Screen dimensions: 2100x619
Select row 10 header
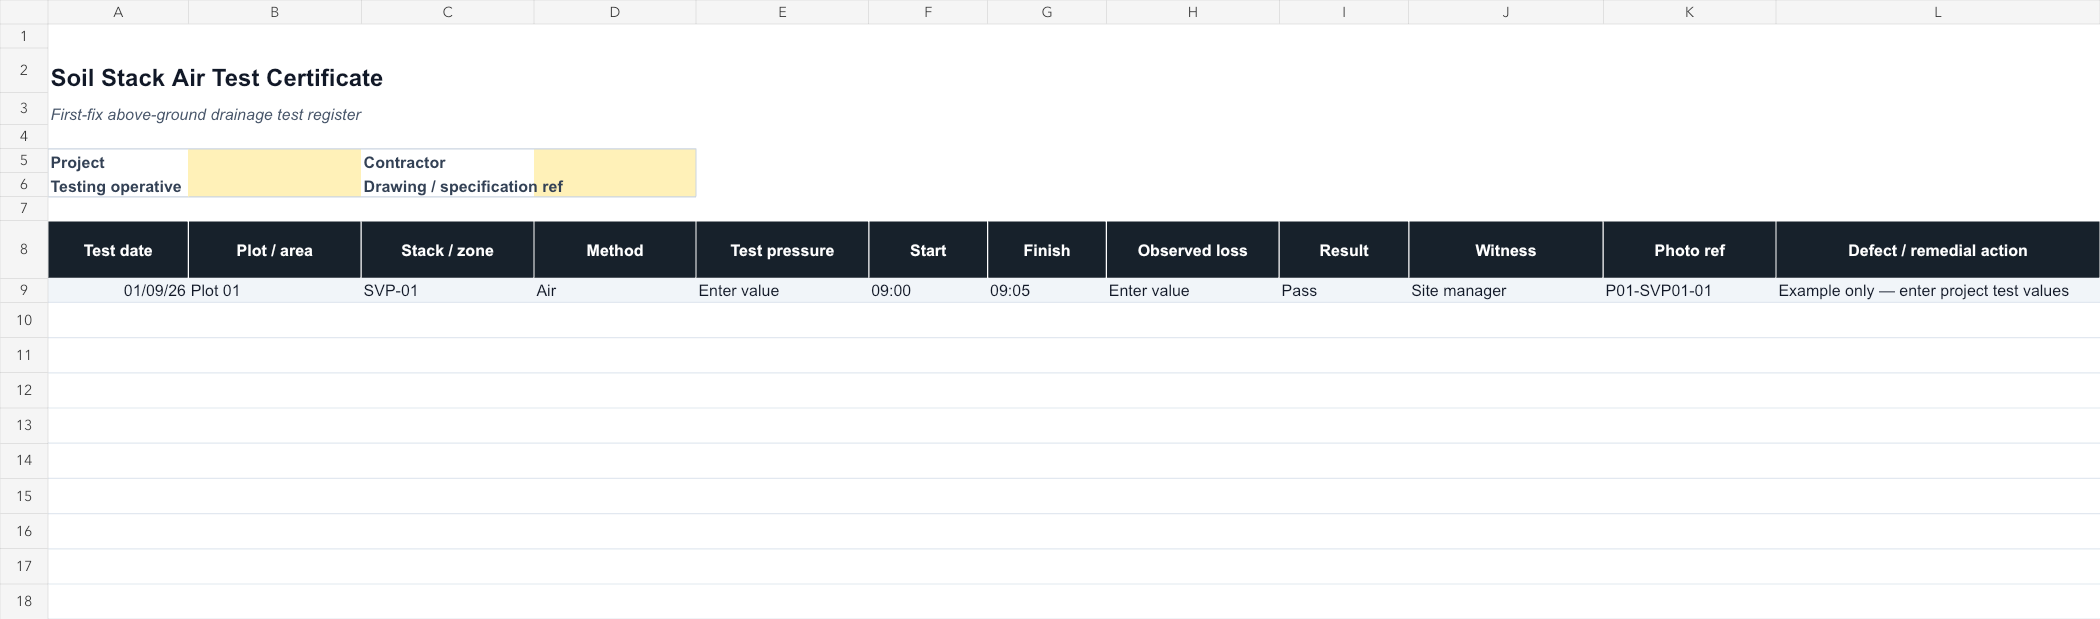(x=24, y=320)
